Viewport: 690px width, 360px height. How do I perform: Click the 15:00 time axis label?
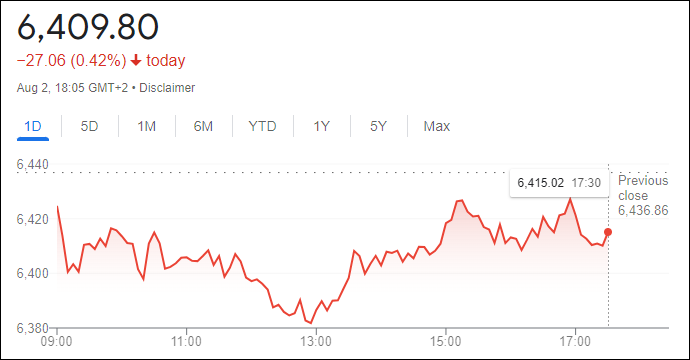[x=445, y=342]
